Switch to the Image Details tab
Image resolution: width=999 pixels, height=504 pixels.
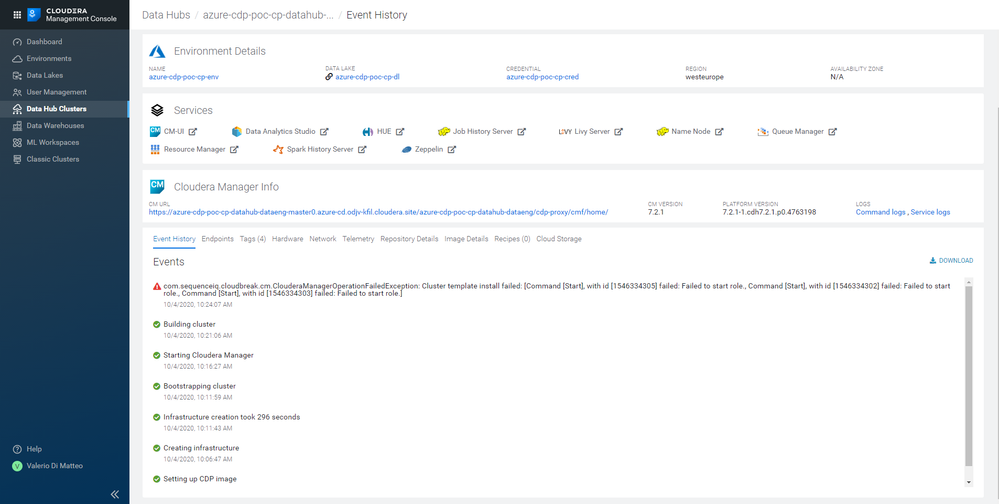click(466, 240)
